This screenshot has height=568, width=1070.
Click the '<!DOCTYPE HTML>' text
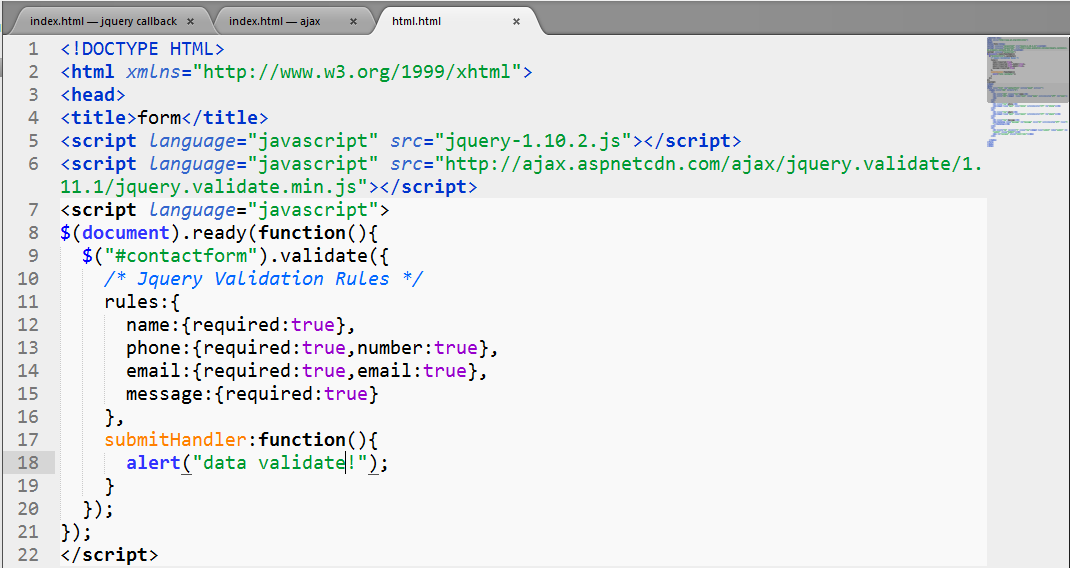143,49
